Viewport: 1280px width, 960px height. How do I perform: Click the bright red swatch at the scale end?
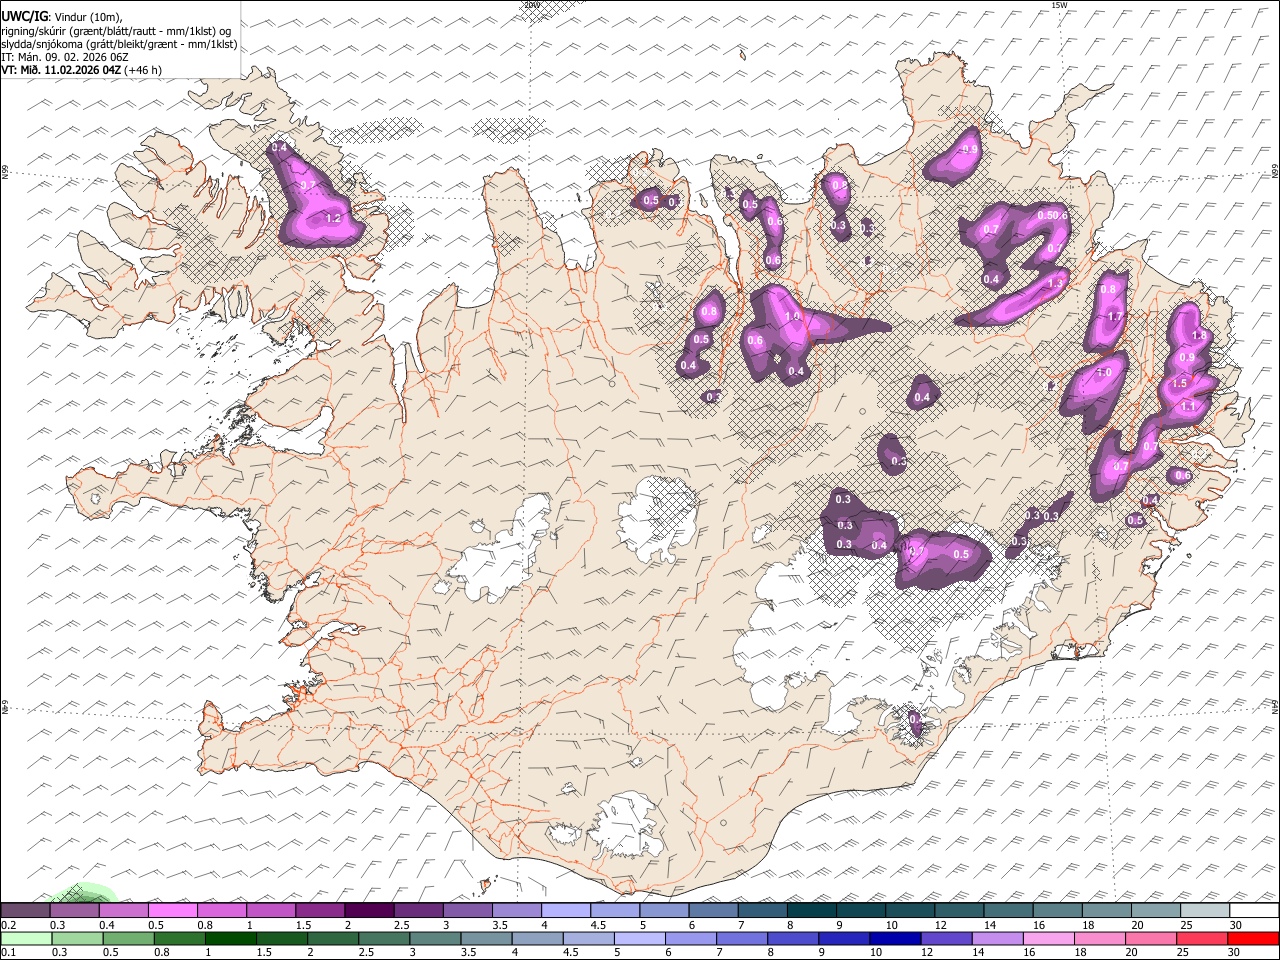point(1253,938)
